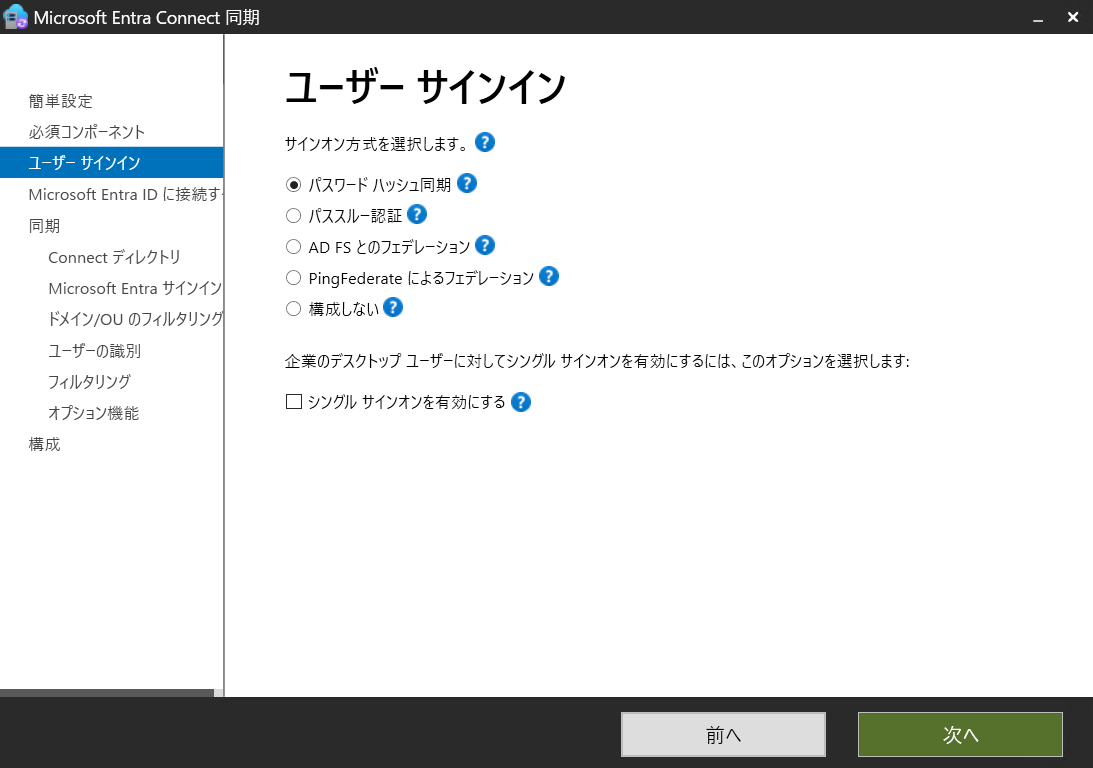Viewport: 1093px width, 768px height.
Task: Open help for PingFederate によるフェデレーション
Action: coord(549,276)
